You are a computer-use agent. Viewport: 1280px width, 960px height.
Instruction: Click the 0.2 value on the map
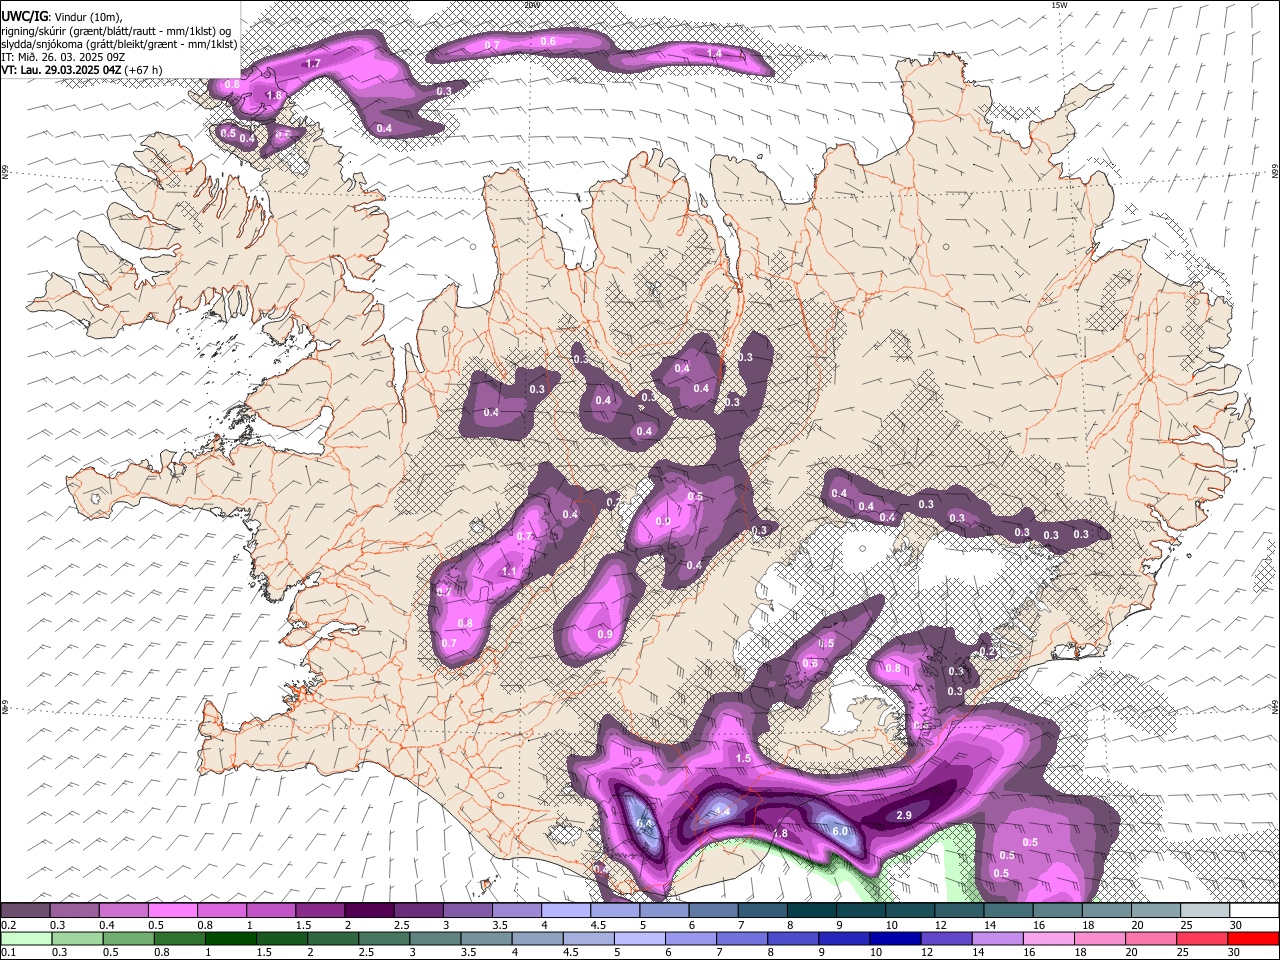tap(987, 651)
